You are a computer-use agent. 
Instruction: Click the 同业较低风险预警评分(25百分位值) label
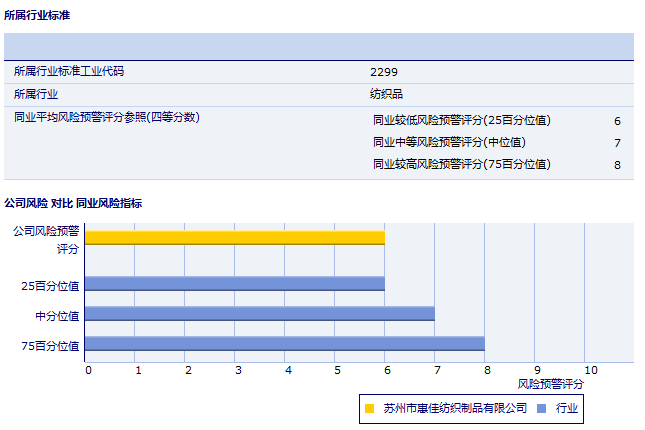point(461,120)
